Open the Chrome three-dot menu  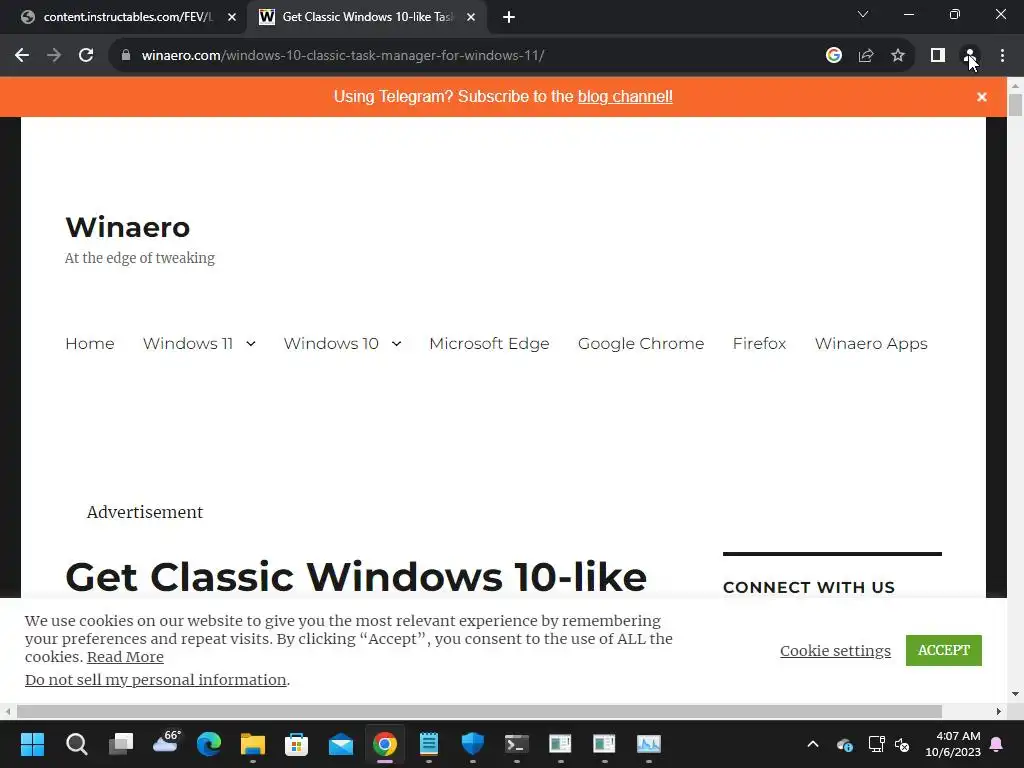point(1002,56)
